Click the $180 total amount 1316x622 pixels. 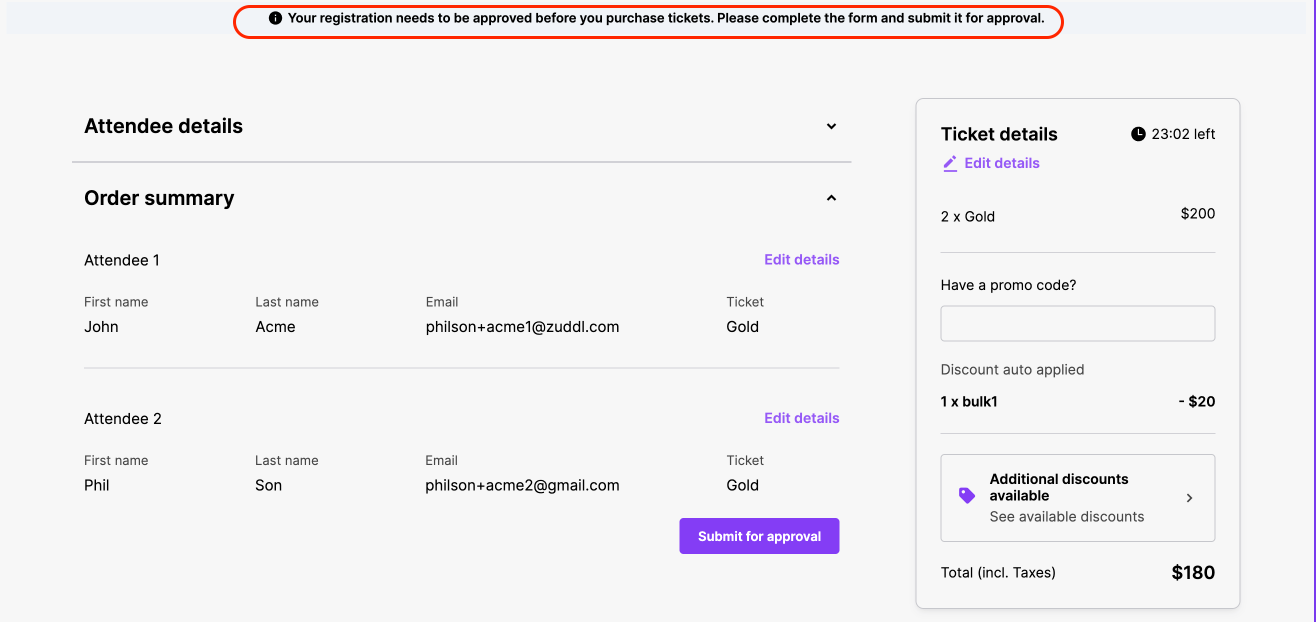coord(1193,573)
